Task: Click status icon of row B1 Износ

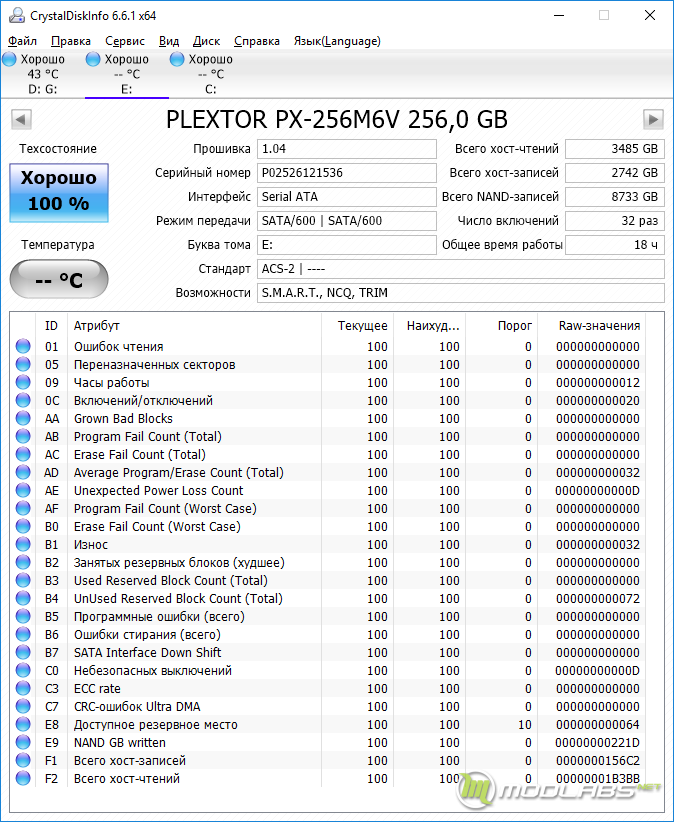Action: coord(23,544)
